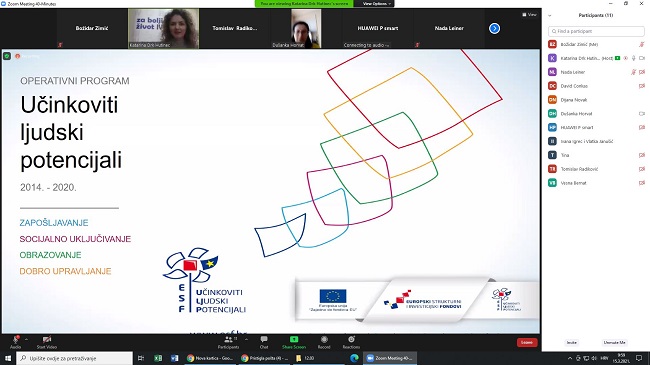Open the View Options dropdown at the top
This screenshot has height=365, width=650.
(377, 3)
